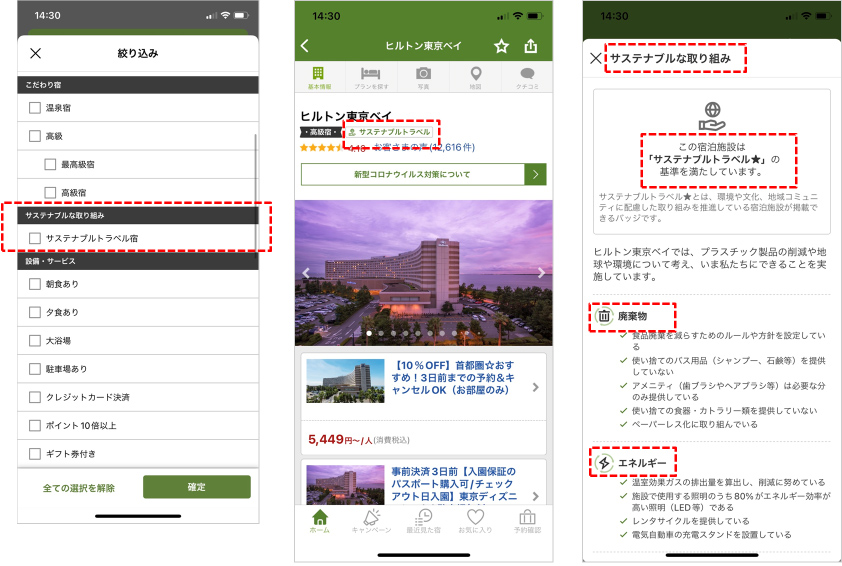Image resolution: width=842 pixels, height=566 pixels.
Task: Open the 10%OFF plan chevron
Action: point(536,387)
